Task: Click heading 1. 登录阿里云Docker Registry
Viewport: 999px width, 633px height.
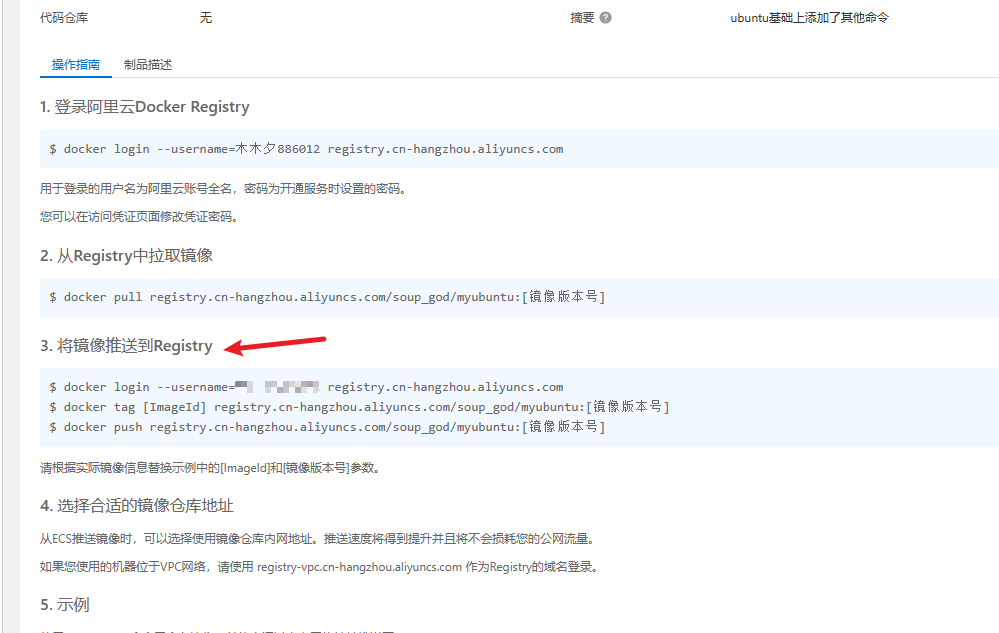Action: [145, 107]
